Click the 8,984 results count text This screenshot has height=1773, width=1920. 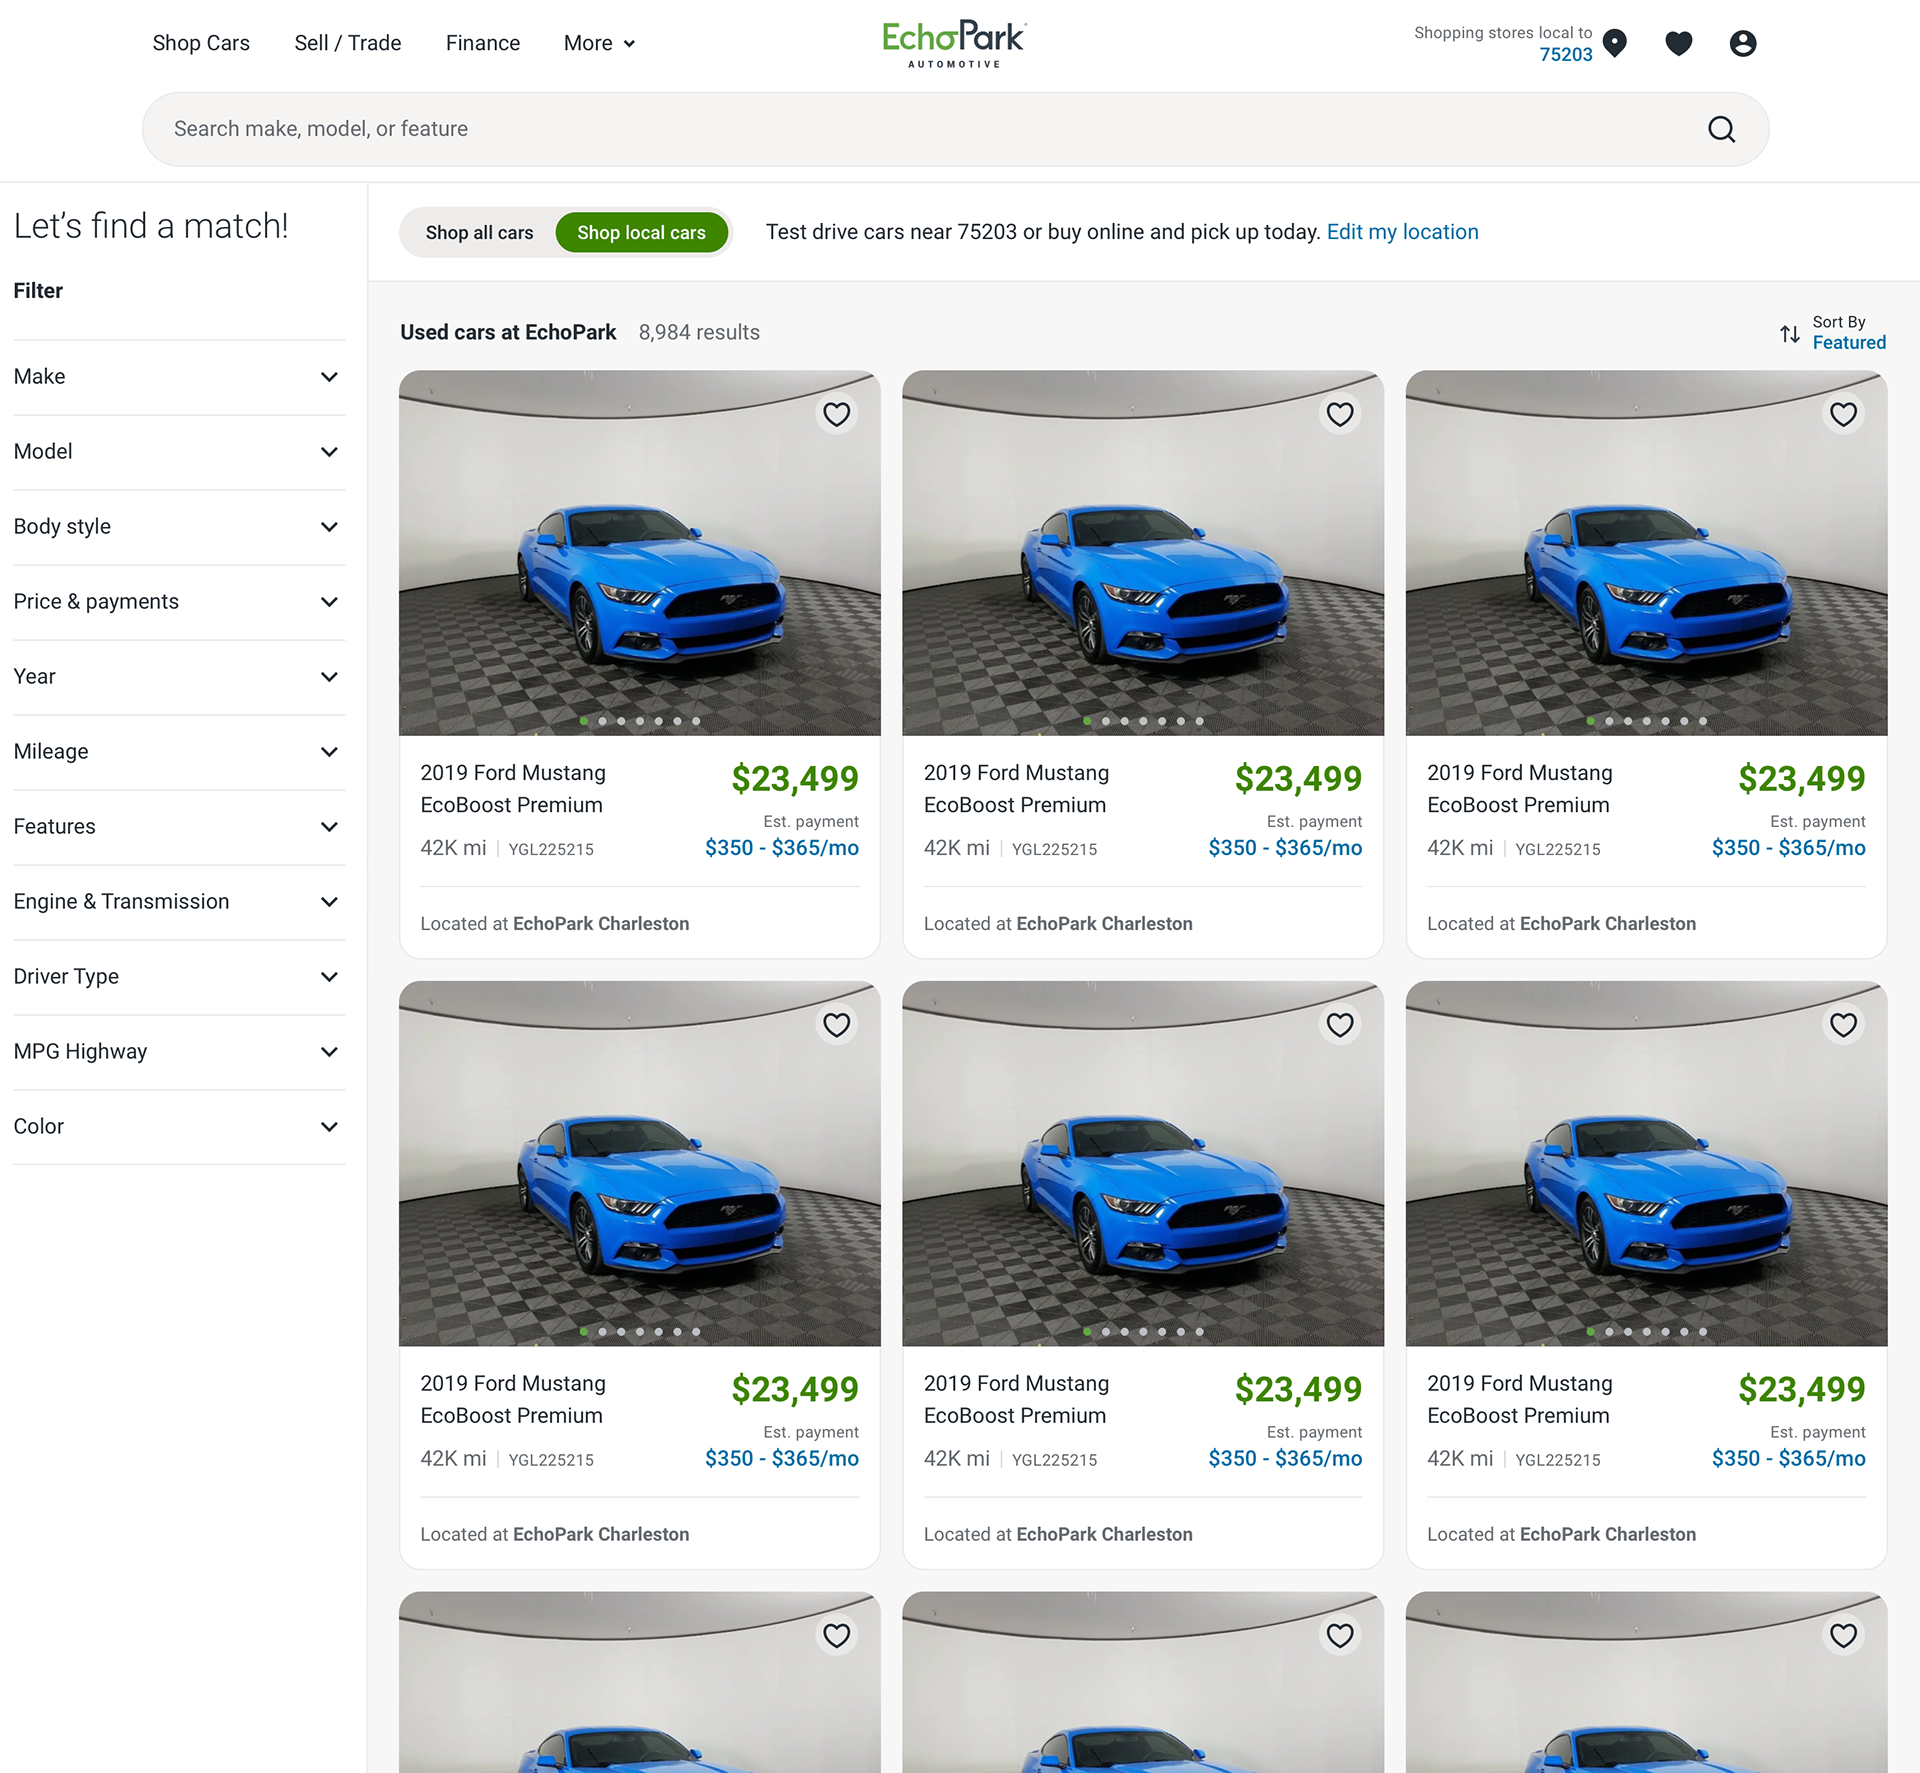click(699, 333)
